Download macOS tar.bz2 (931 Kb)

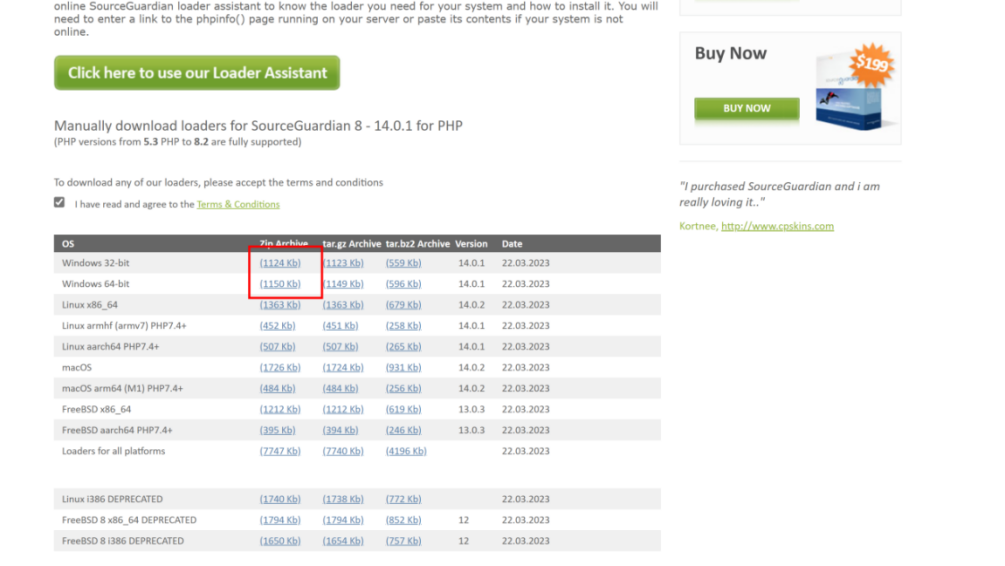tap(403, 368)
